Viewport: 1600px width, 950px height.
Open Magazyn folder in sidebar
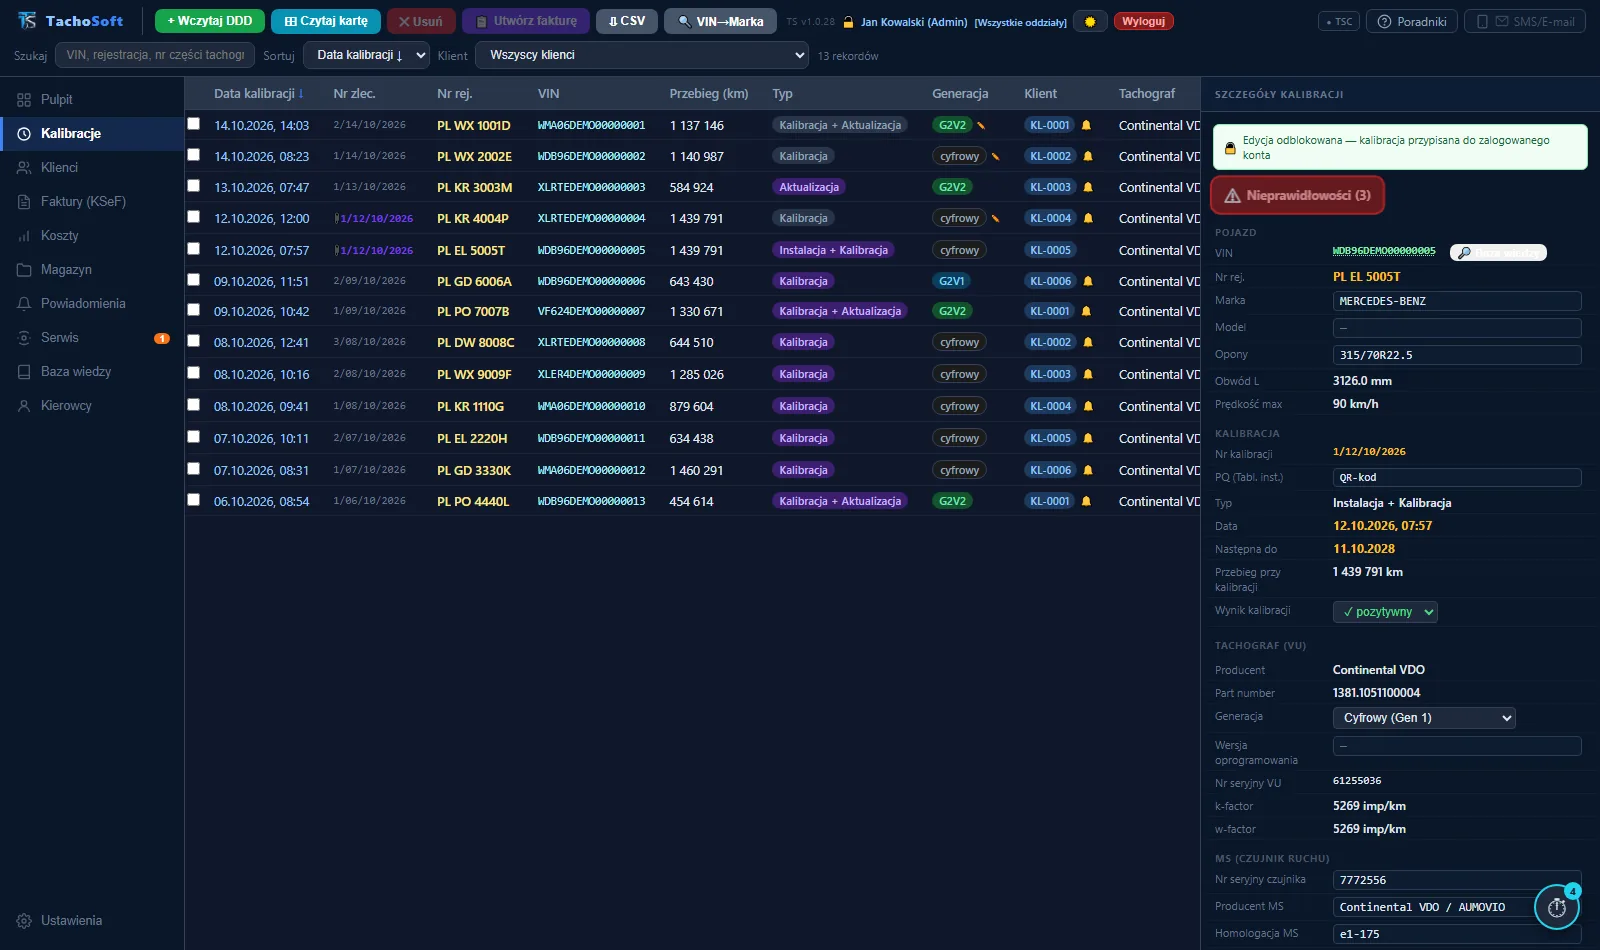24,269
